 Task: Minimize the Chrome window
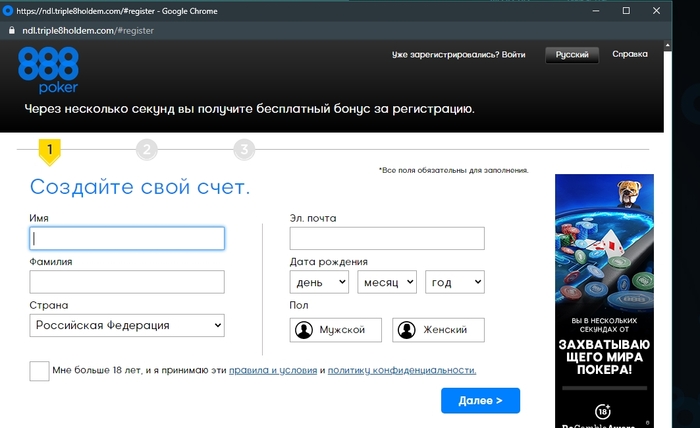(x=596, y=11)
